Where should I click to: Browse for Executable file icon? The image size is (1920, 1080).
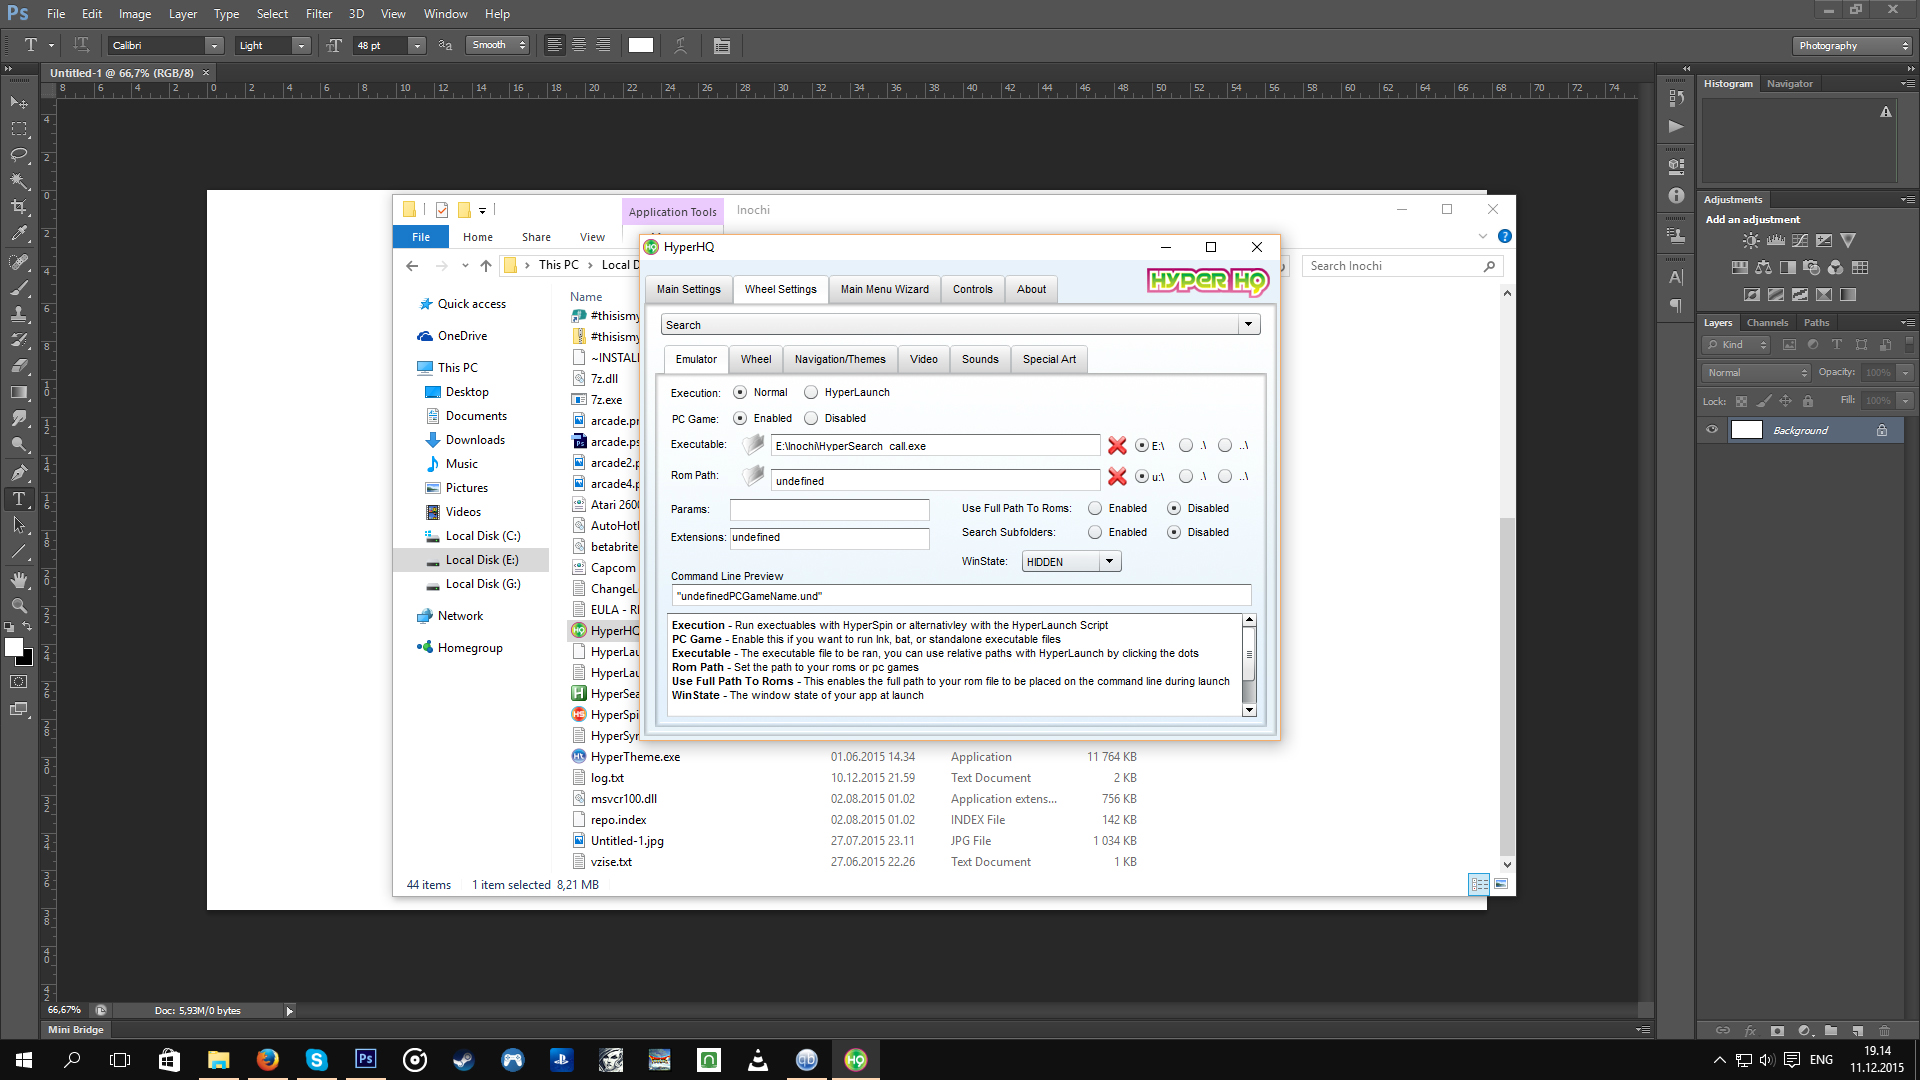pos(753,444)
